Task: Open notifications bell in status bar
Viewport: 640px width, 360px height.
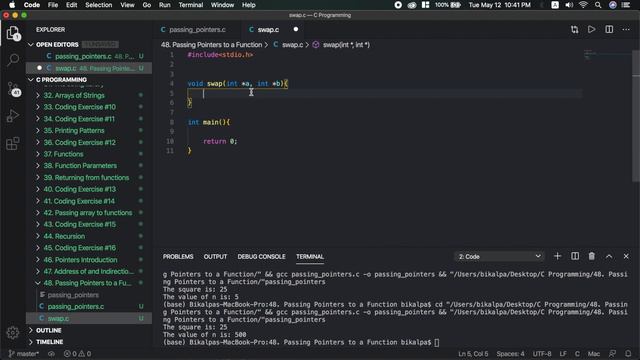Action: point(628,354)
